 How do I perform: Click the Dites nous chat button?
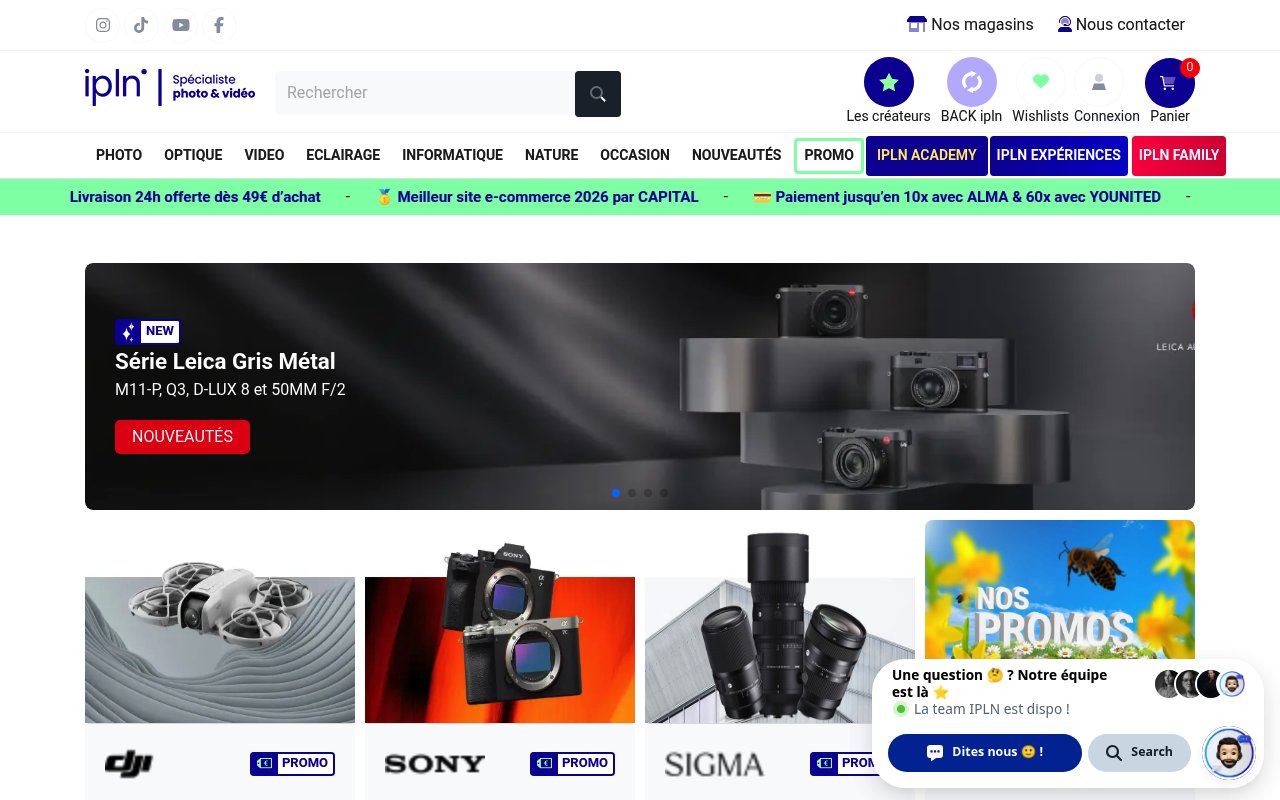[985, 752]
